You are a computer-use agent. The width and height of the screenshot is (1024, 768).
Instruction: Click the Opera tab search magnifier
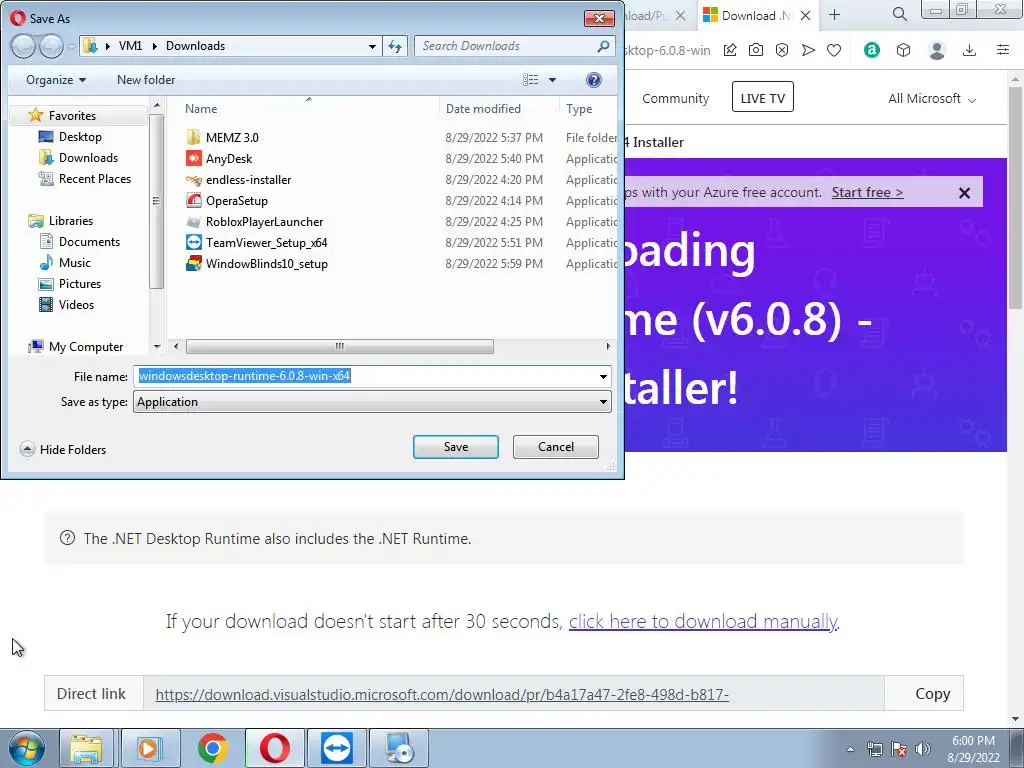(899, 14)
